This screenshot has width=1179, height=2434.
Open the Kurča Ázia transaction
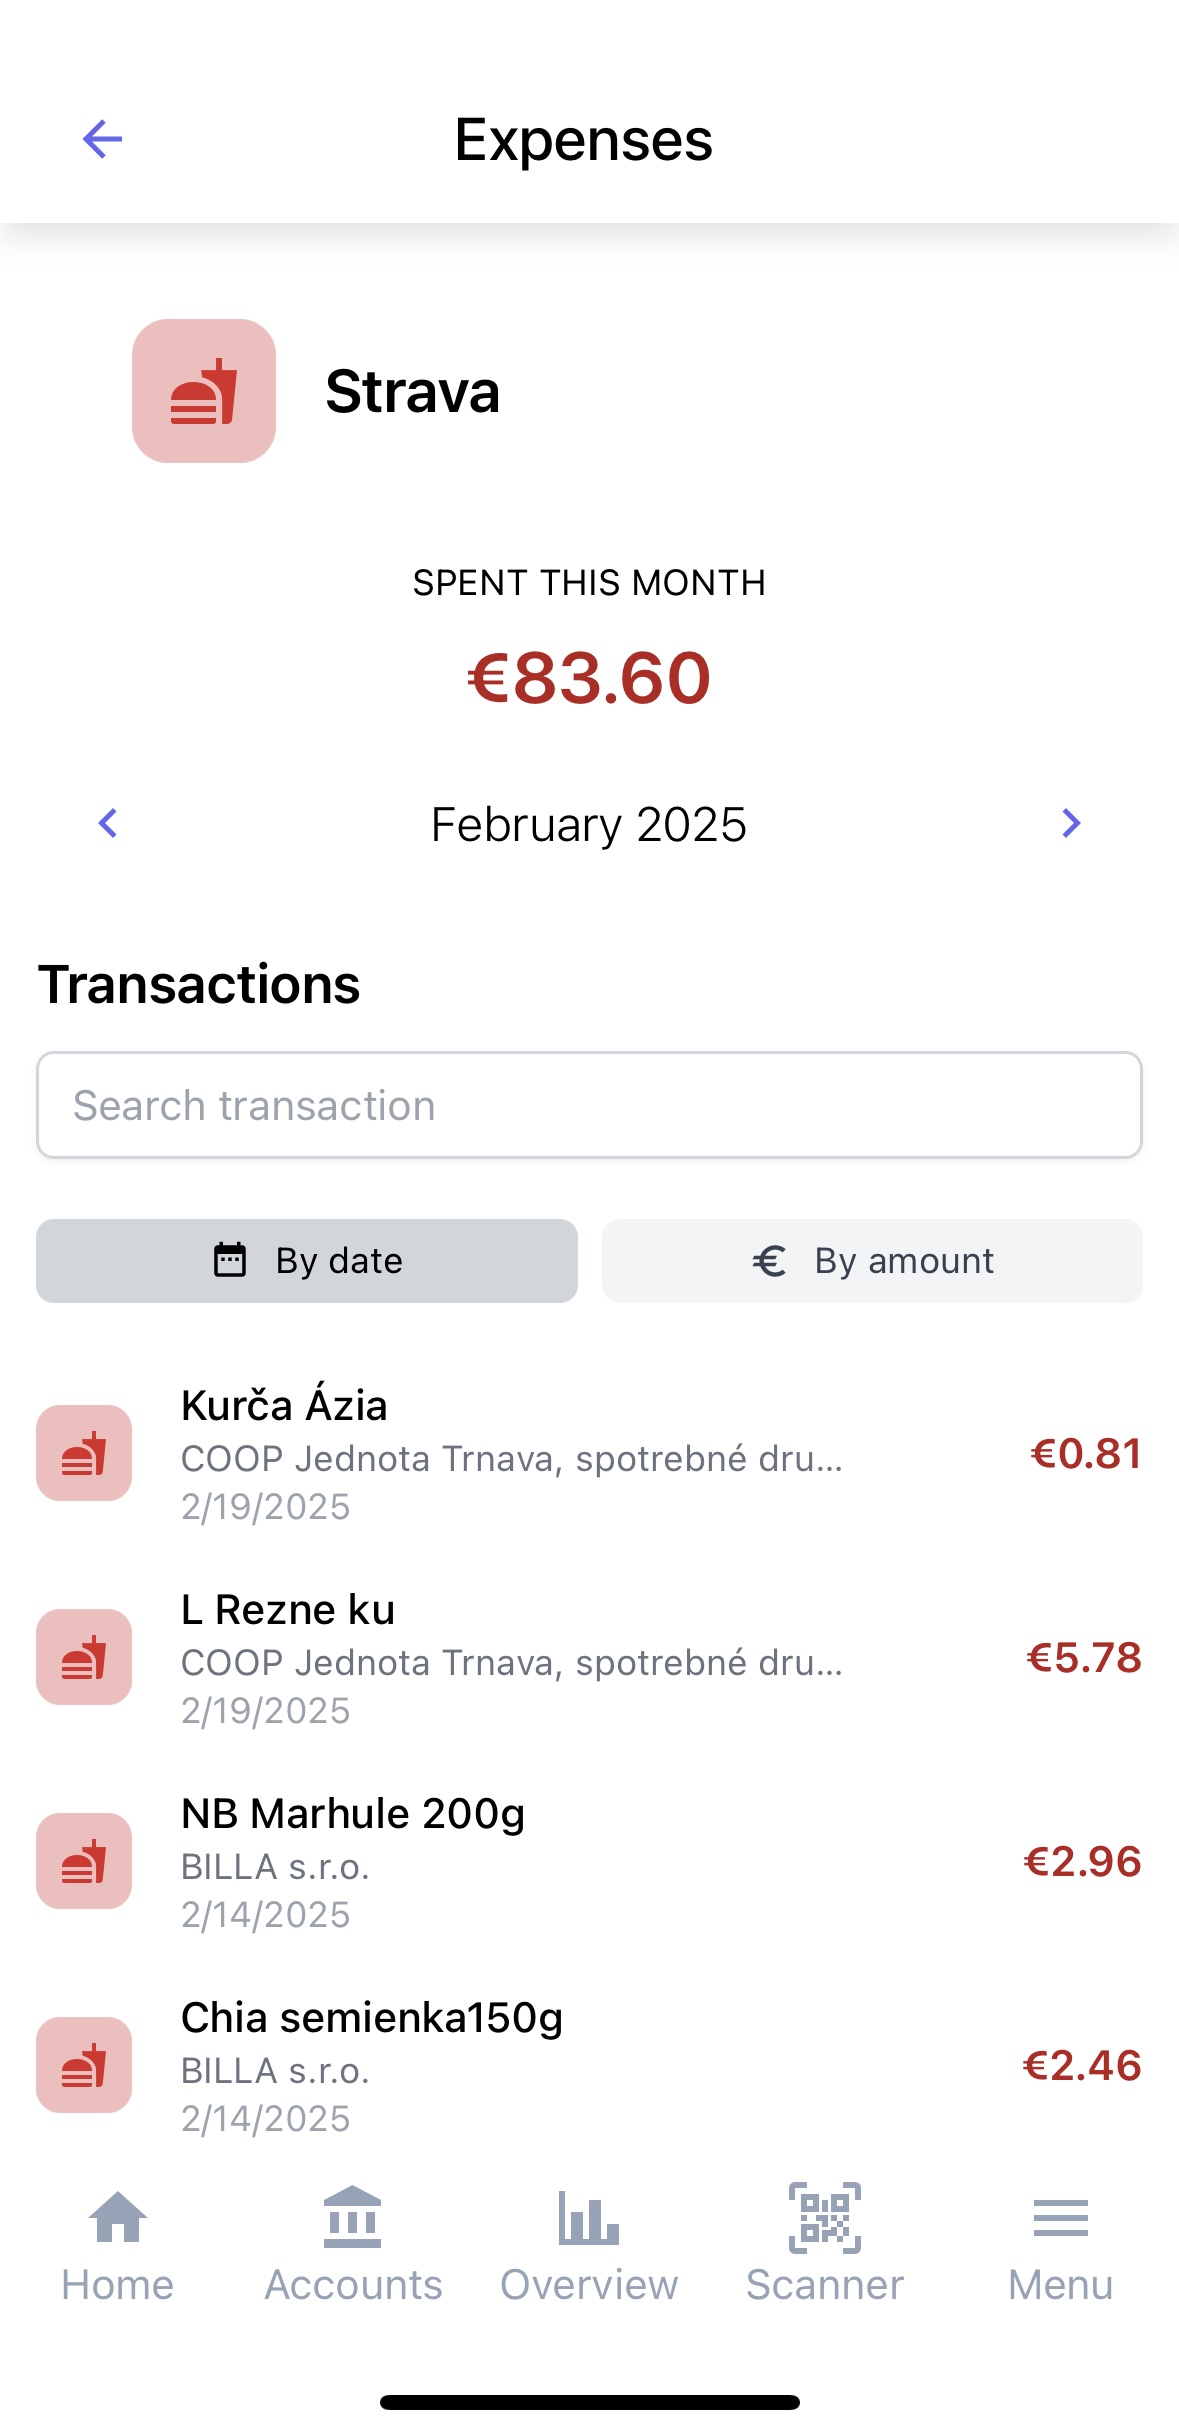click(589, 1454)
